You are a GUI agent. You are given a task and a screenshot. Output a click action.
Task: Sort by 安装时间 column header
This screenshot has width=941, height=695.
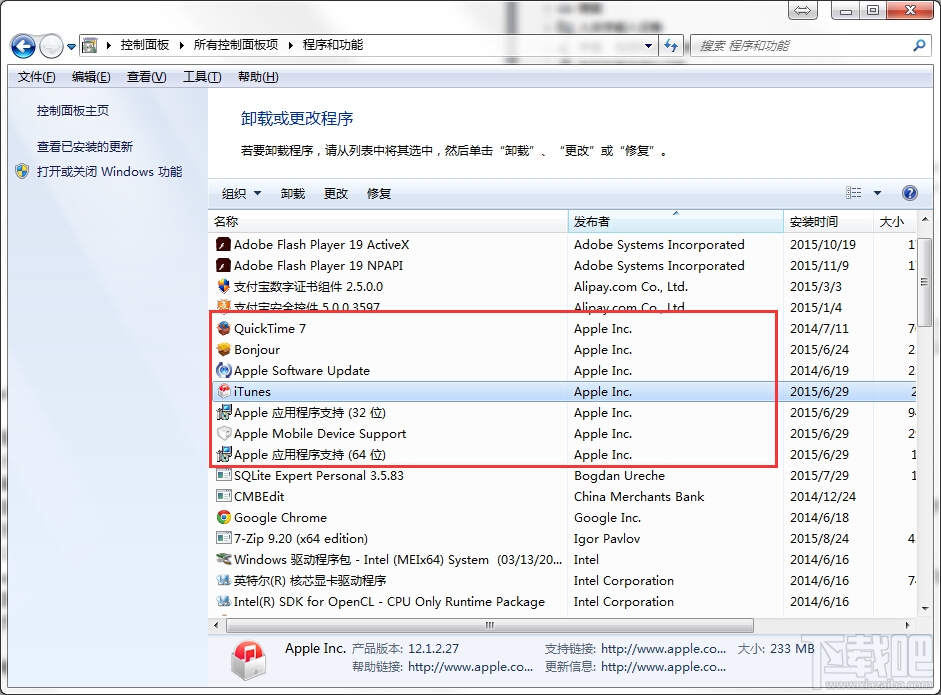click(828, 221)
